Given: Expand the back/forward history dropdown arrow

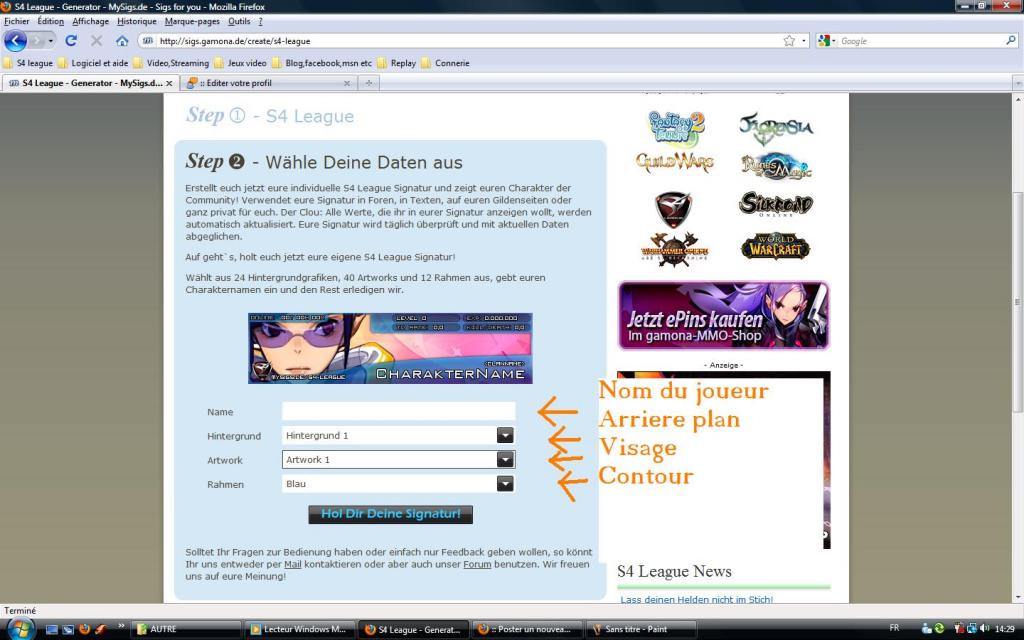Looking at the screenshot, I should tap(50, 40).
